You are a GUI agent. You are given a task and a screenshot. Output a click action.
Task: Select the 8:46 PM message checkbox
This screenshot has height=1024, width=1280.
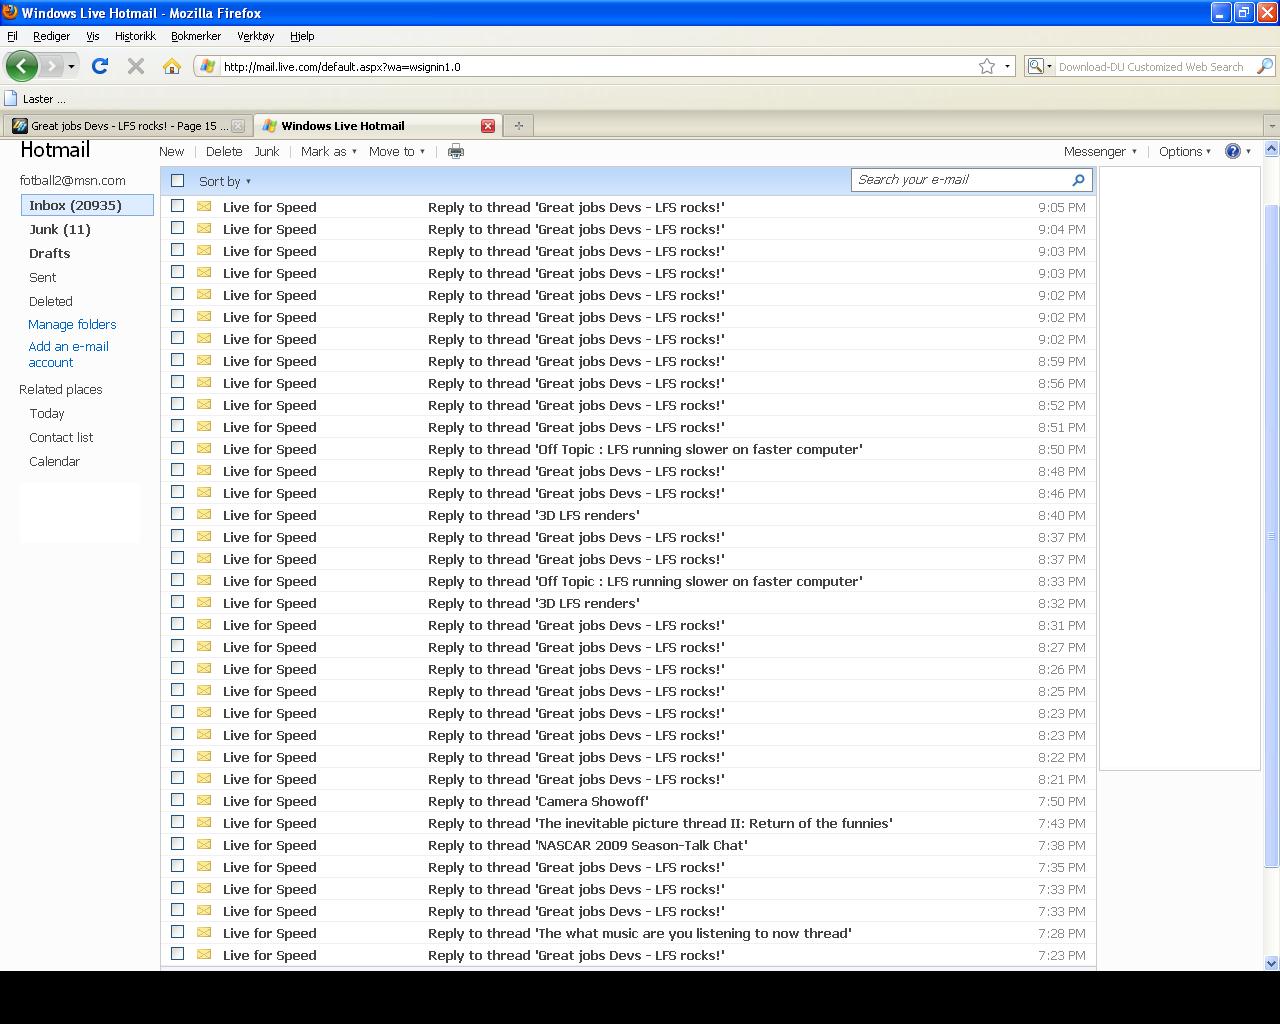coord(177,492)
